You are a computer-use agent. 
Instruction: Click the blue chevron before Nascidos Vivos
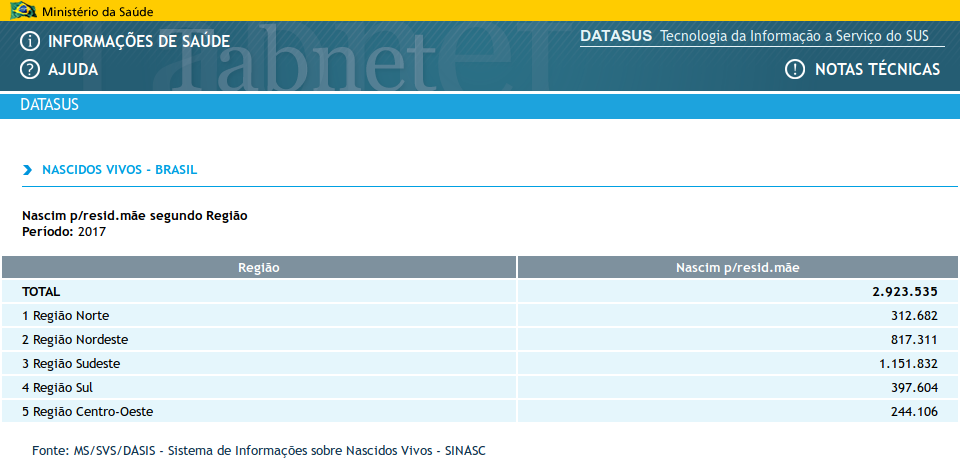coord(27,171)
